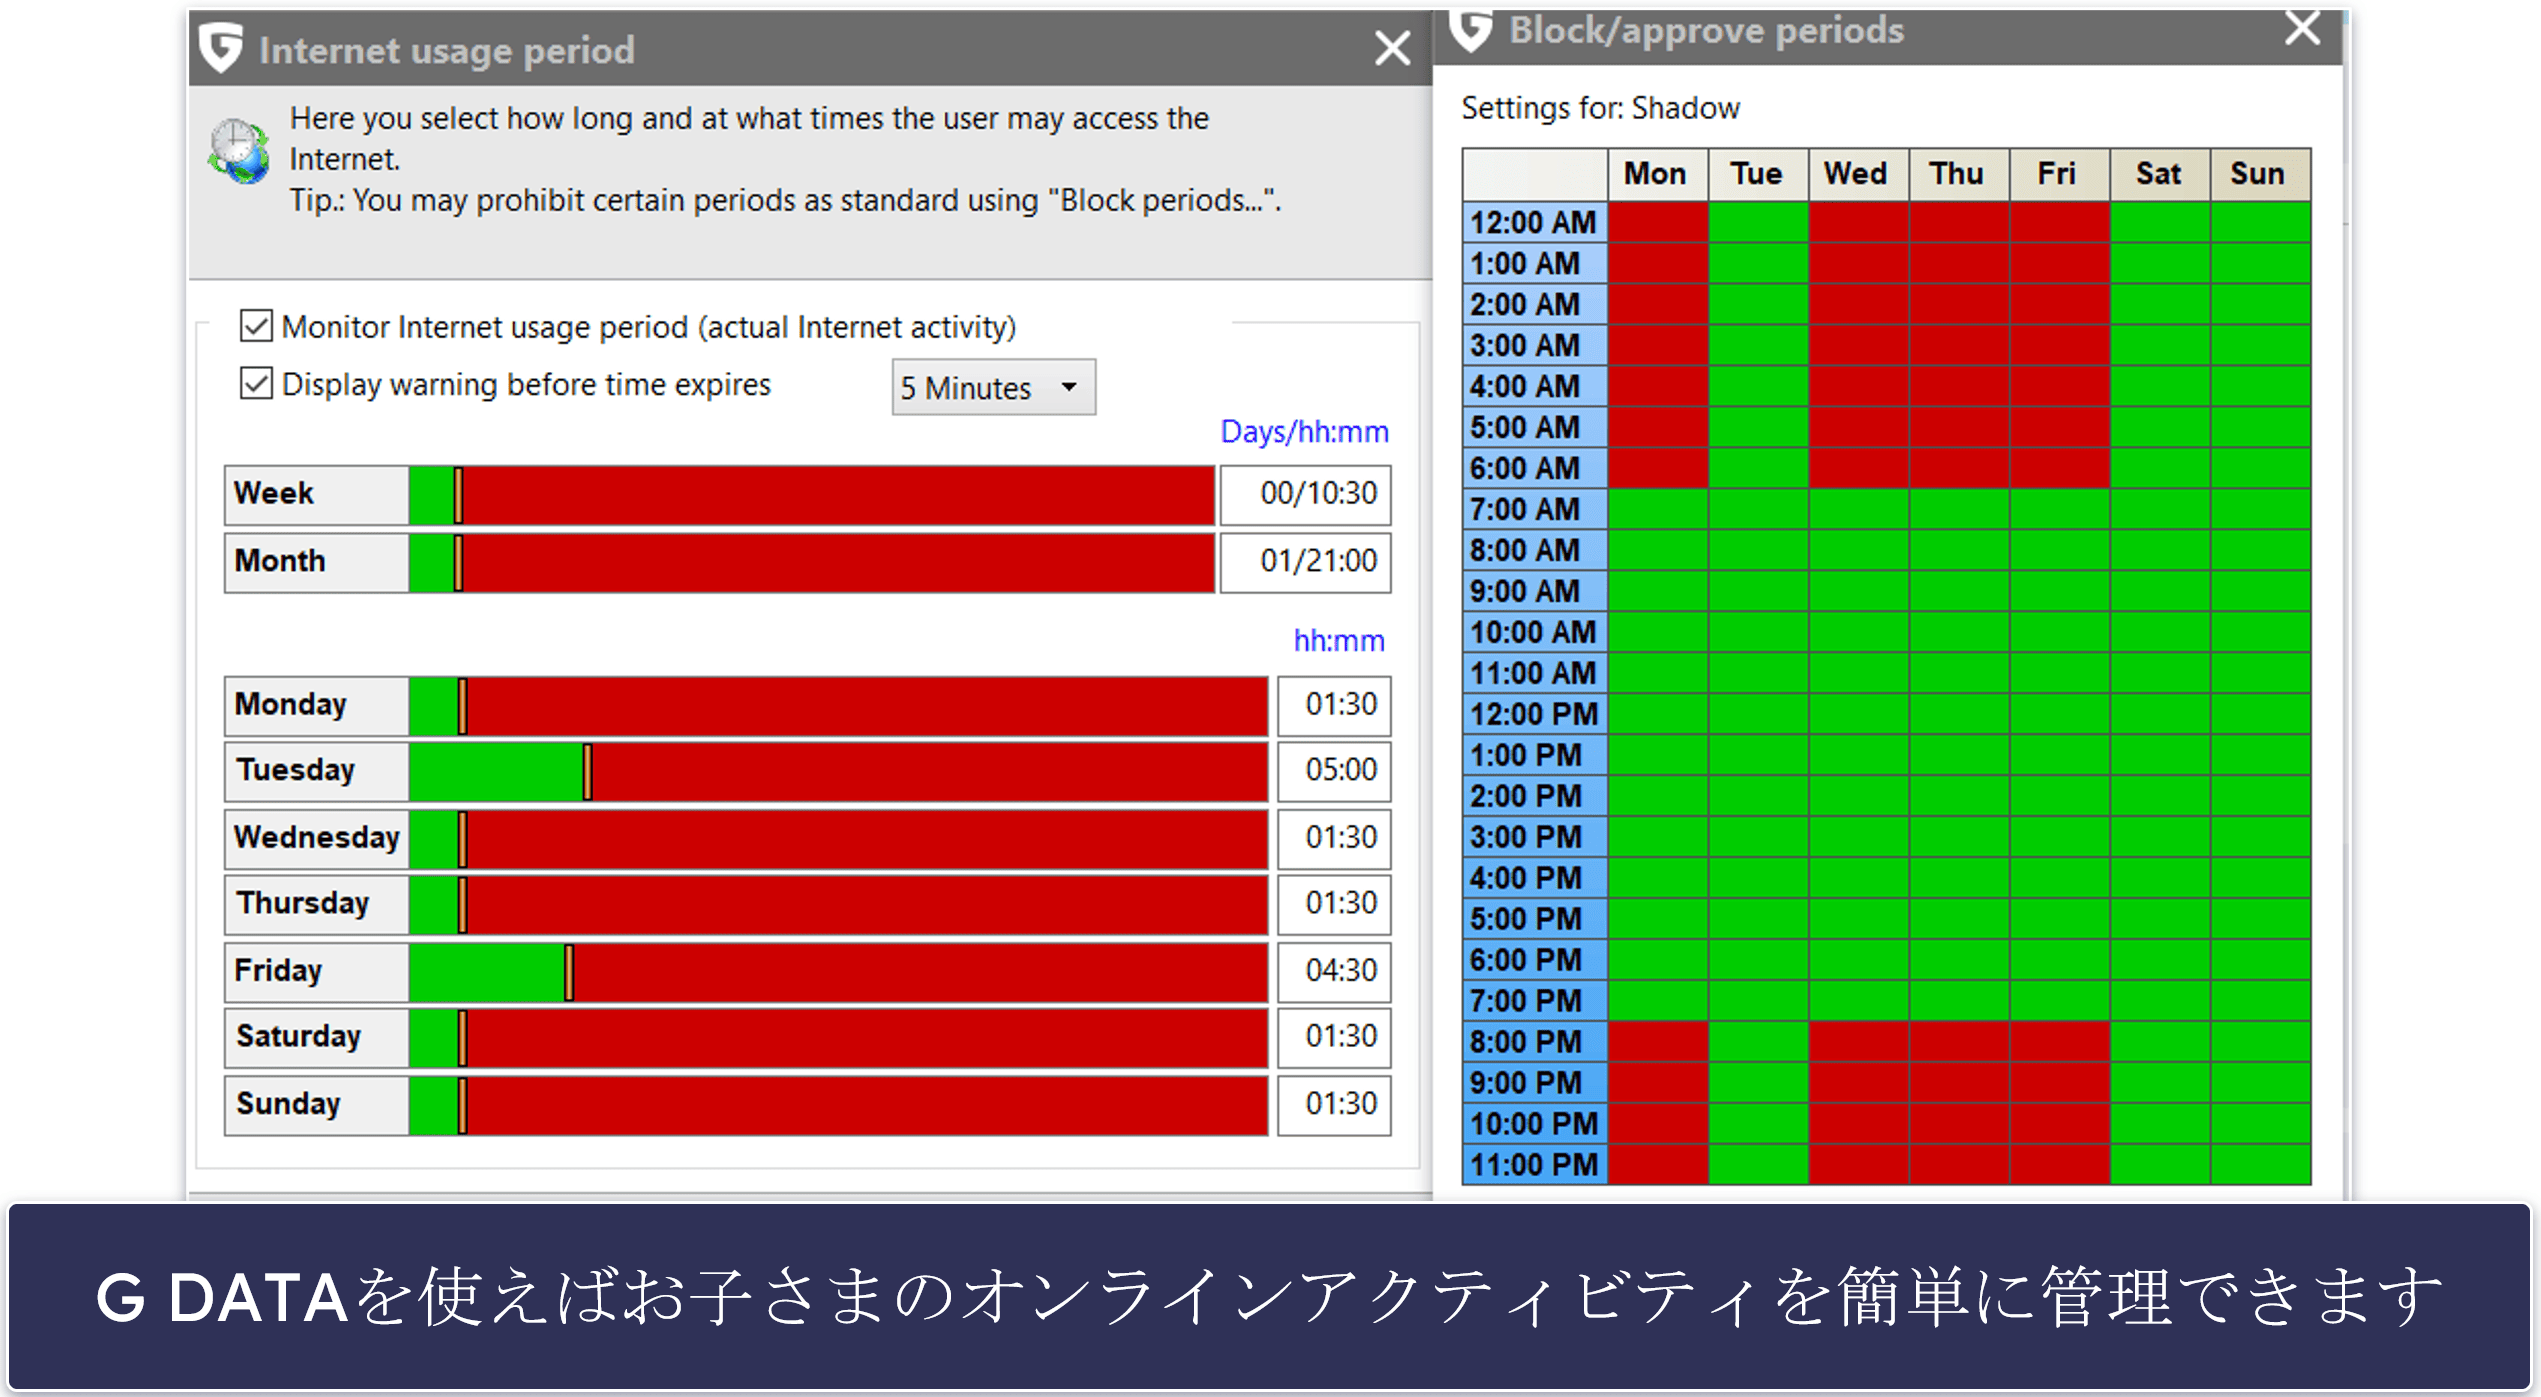Select the 3:00 PM row header
Viewport: 2541px width, 1397px height.
click(1535, 837)
